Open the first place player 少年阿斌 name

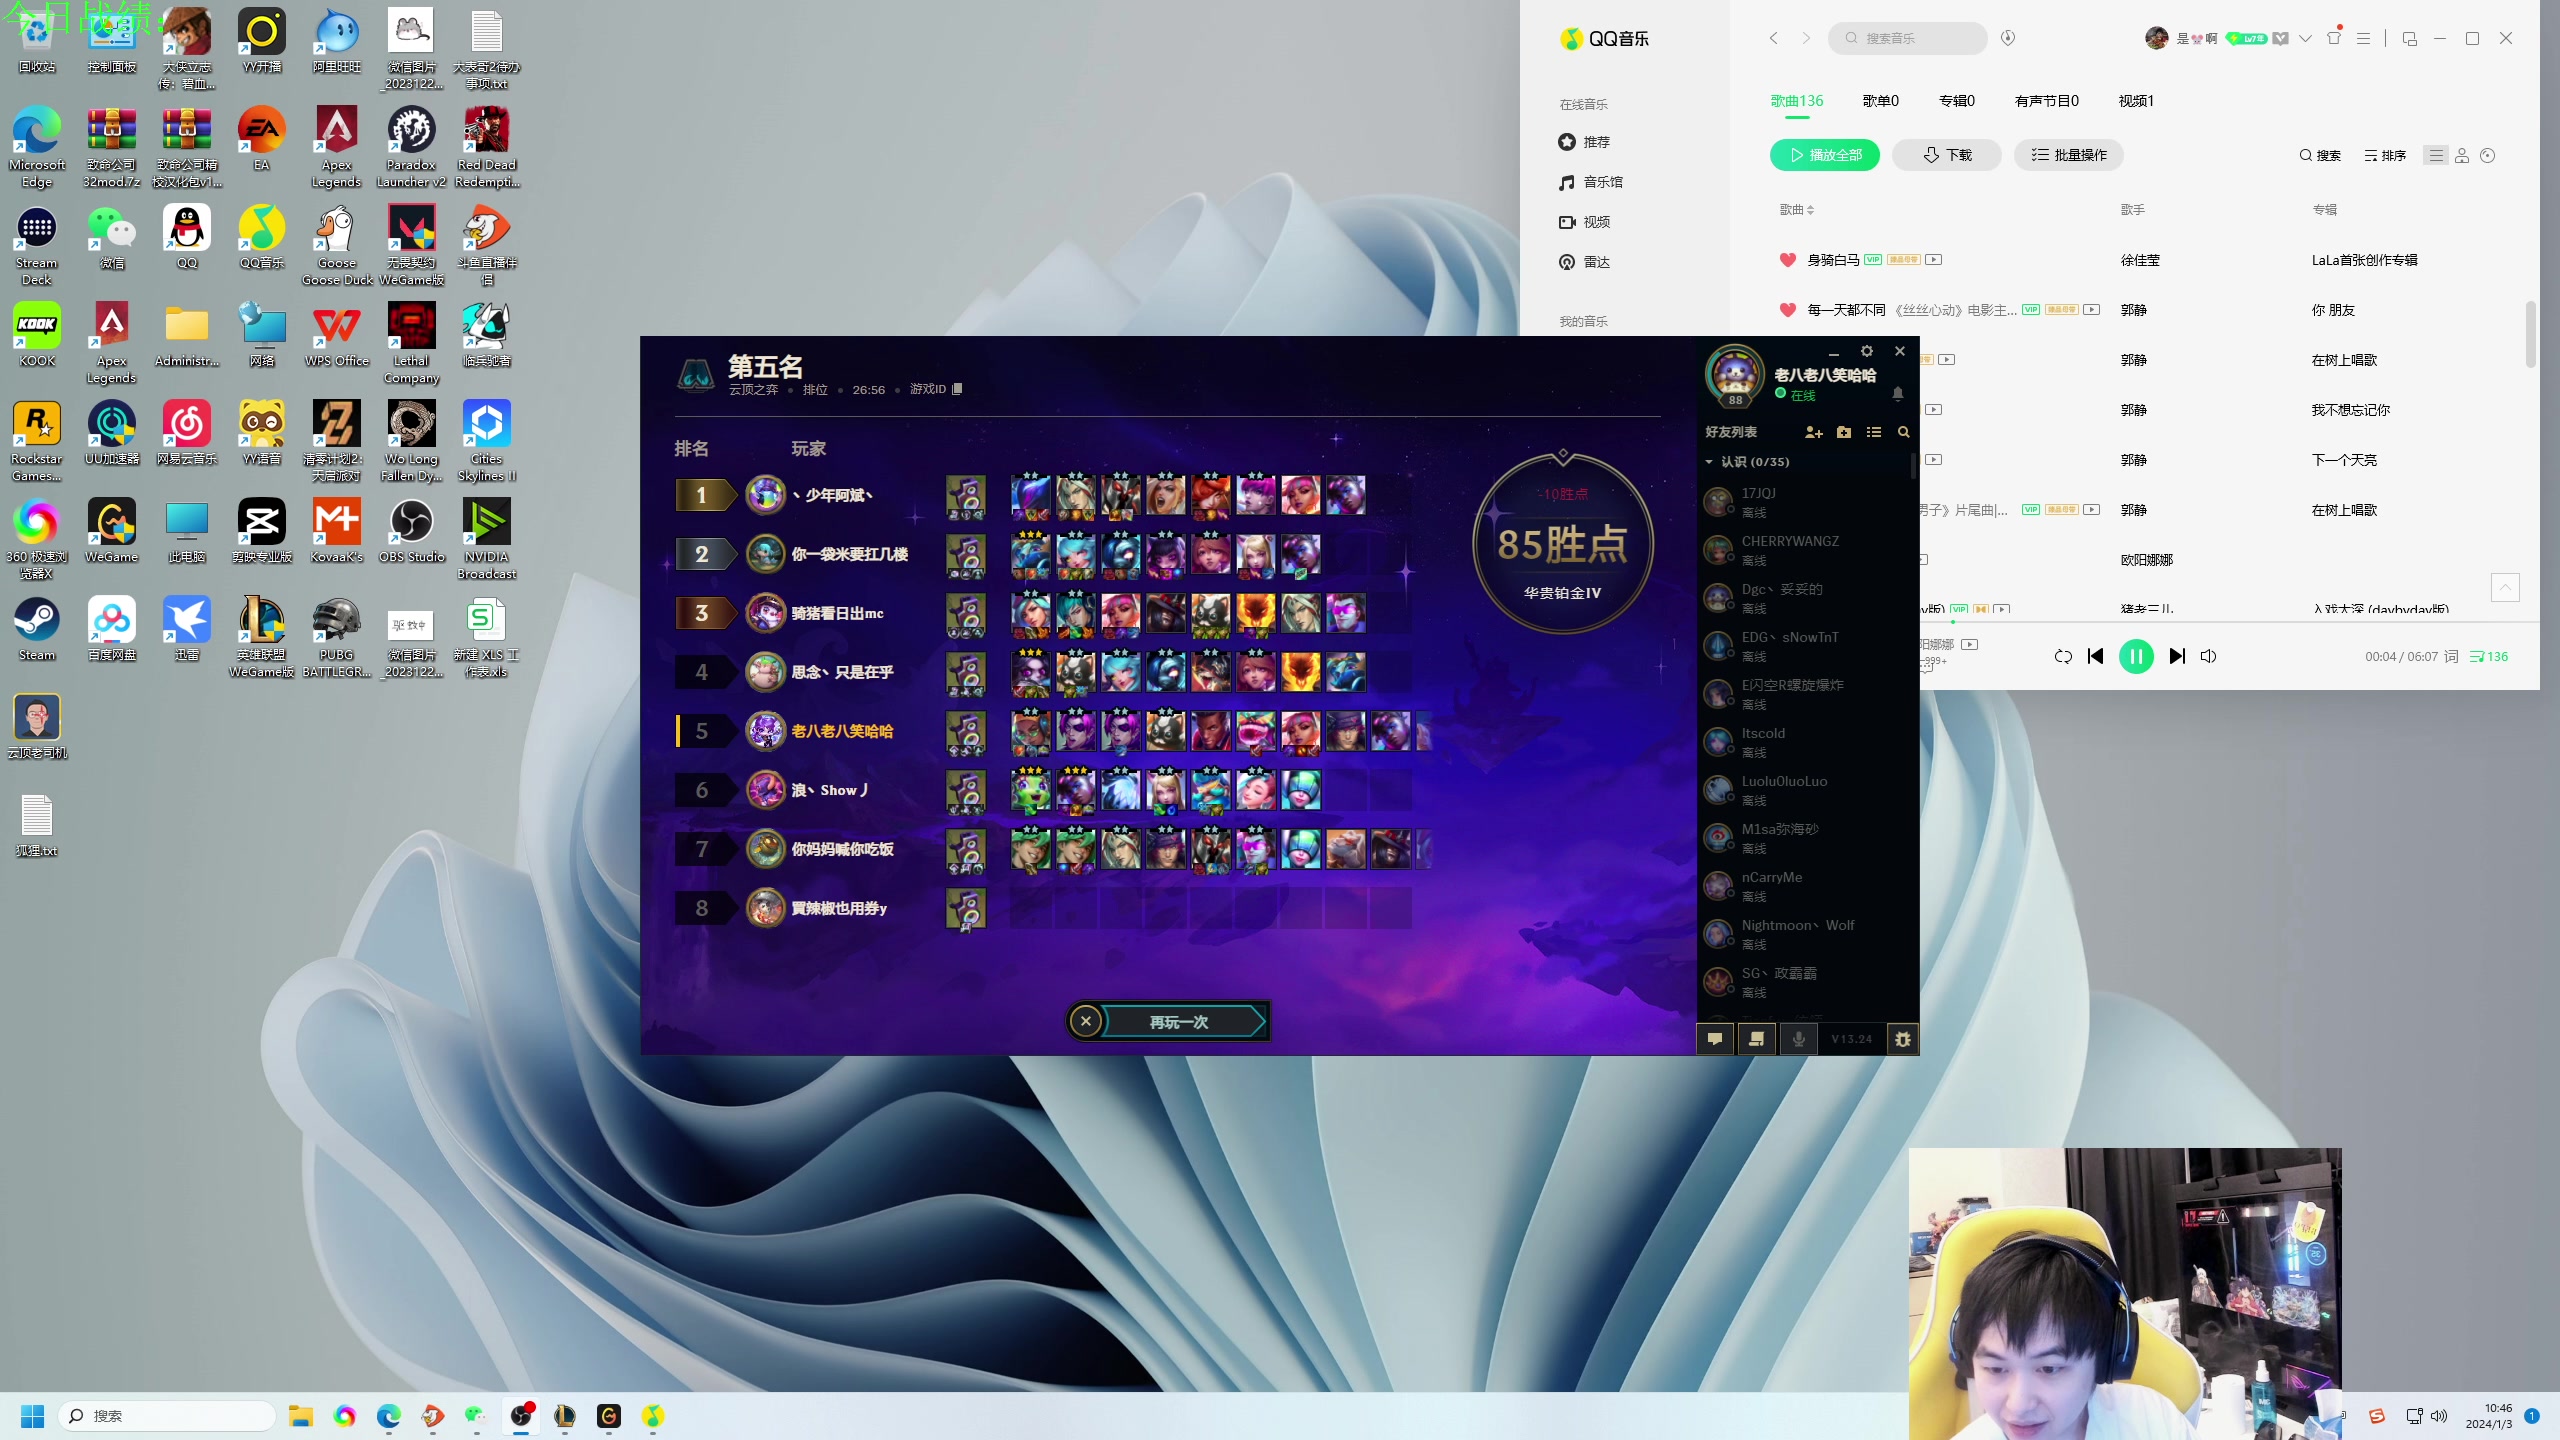pyautogui.click(x=833, y=495)
